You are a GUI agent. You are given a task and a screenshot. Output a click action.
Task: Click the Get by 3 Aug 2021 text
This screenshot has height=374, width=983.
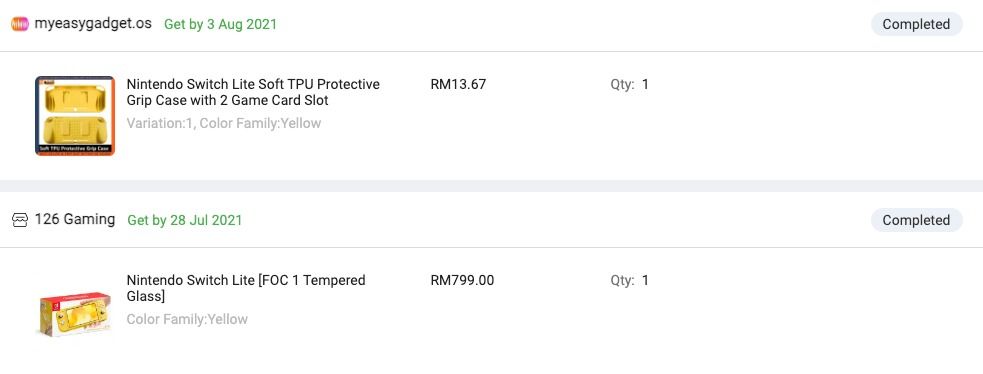pos(220,24)
